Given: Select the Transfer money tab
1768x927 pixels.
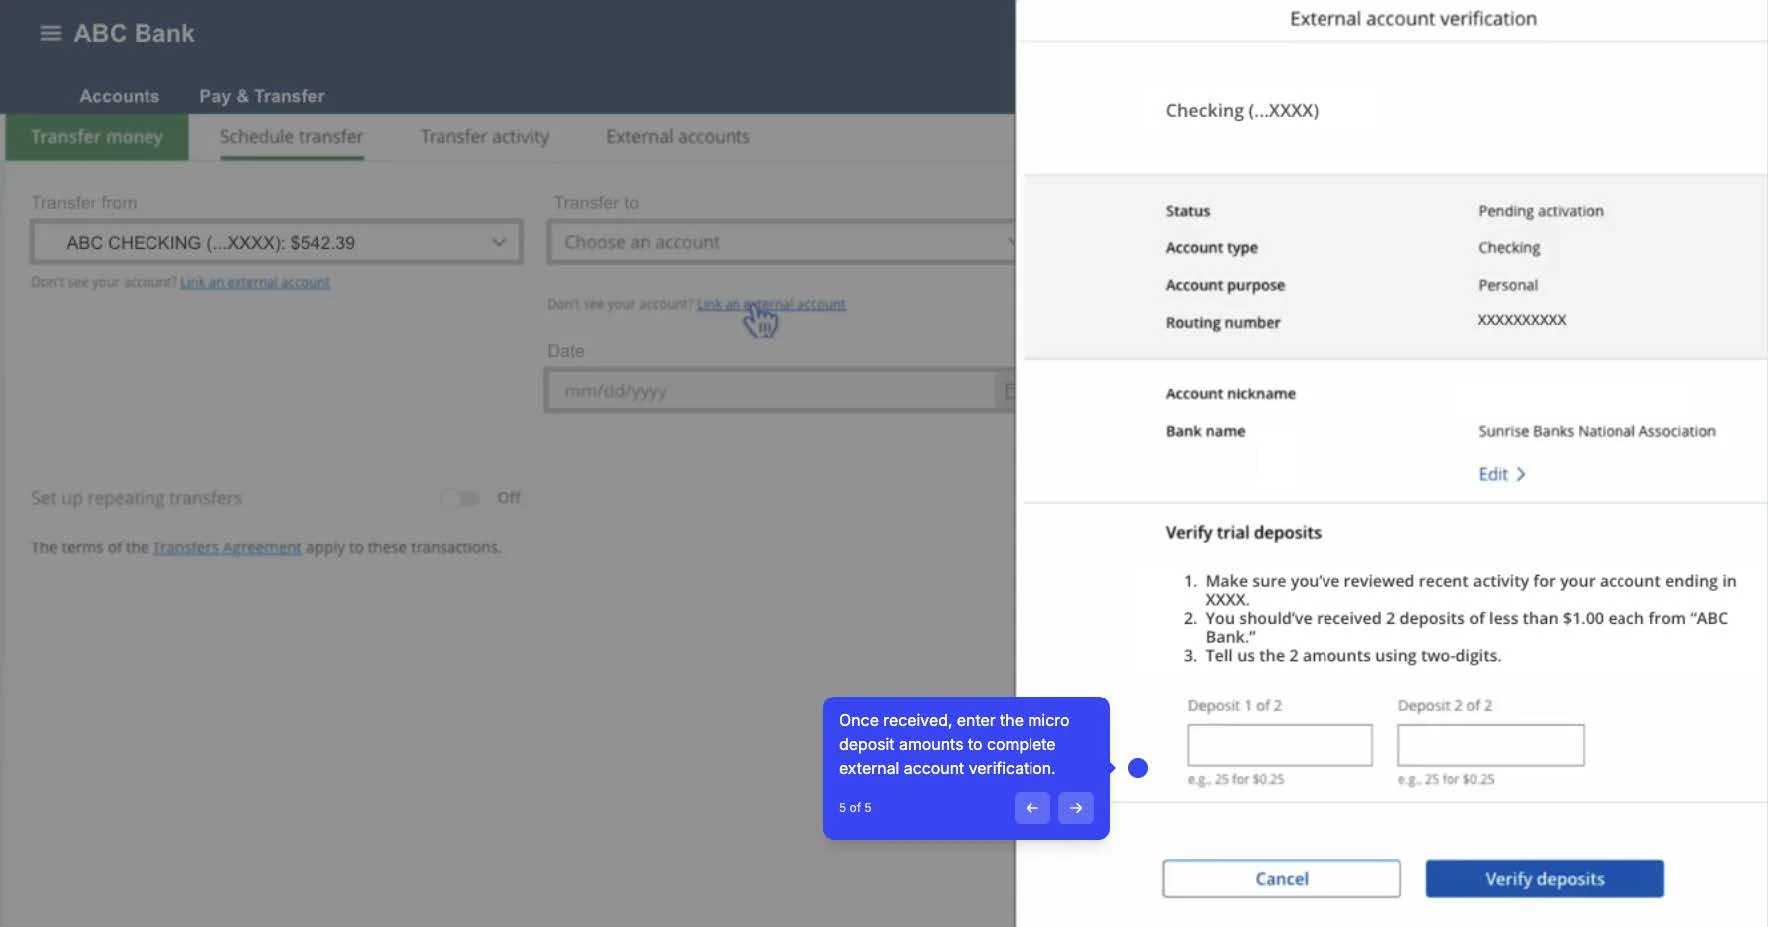Looking at the screenshot, I should [97, 137].
